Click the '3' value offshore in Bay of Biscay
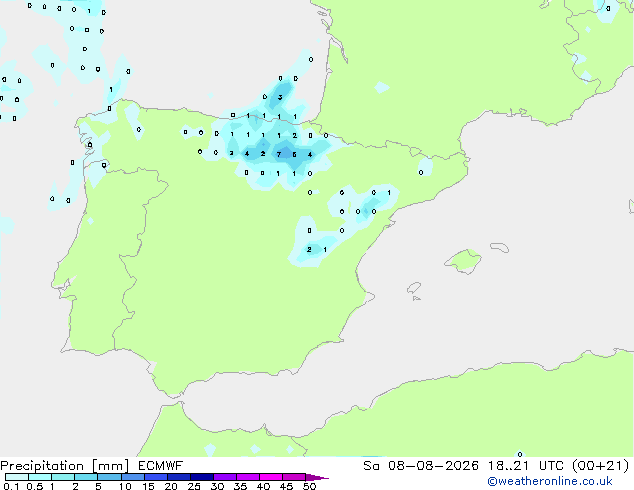Viewport: 634px width, 490px height. pyautogui.click(x=280, y=97)
